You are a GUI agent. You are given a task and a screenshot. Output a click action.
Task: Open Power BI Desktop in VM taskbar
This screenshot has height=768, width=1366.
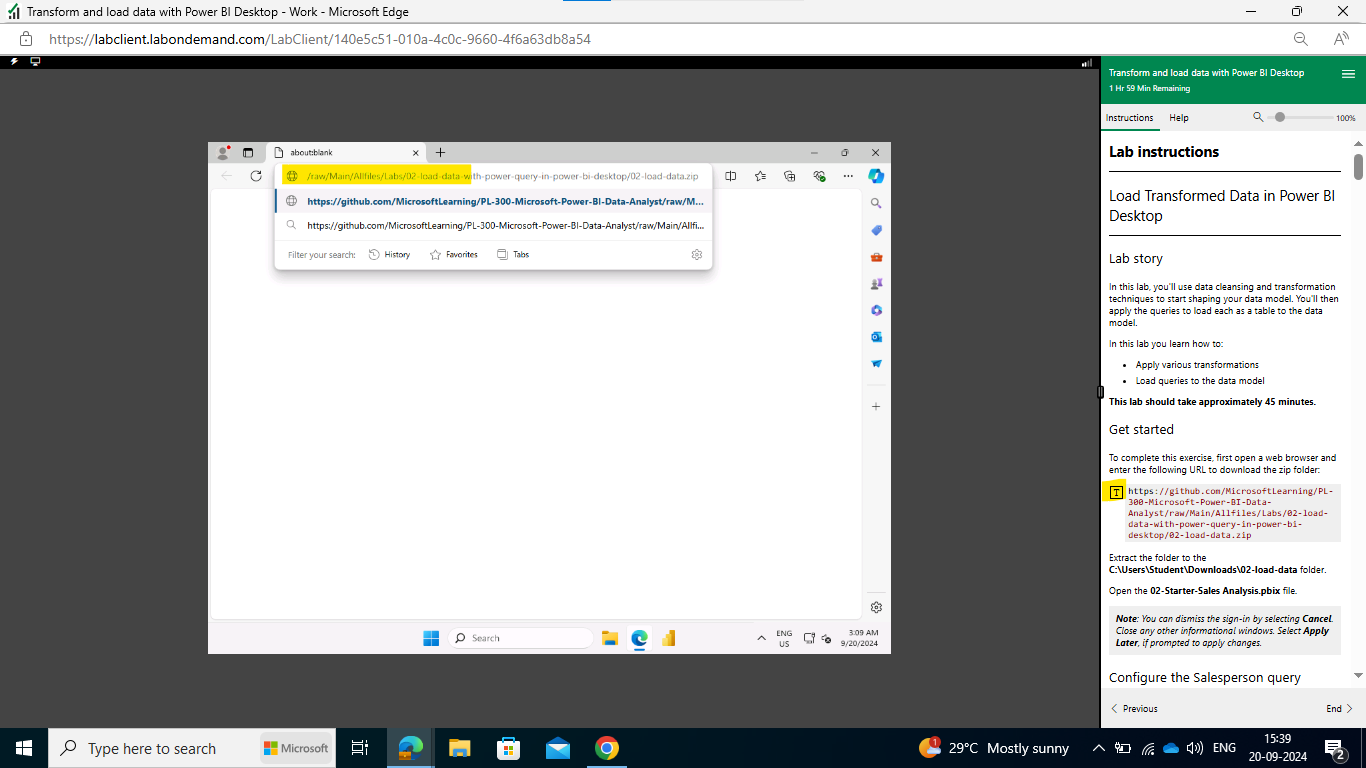tap(668, 638)
